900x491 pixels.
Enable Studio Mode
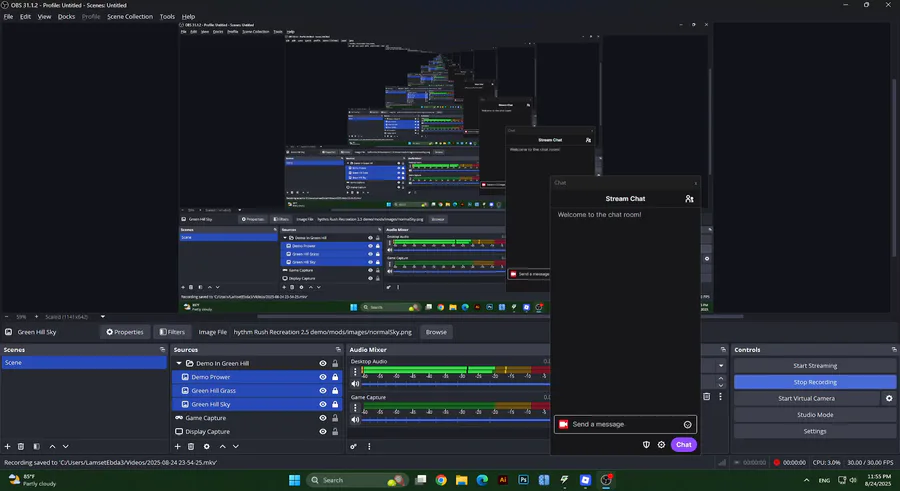pyautogui.click(x=815, y=415)
